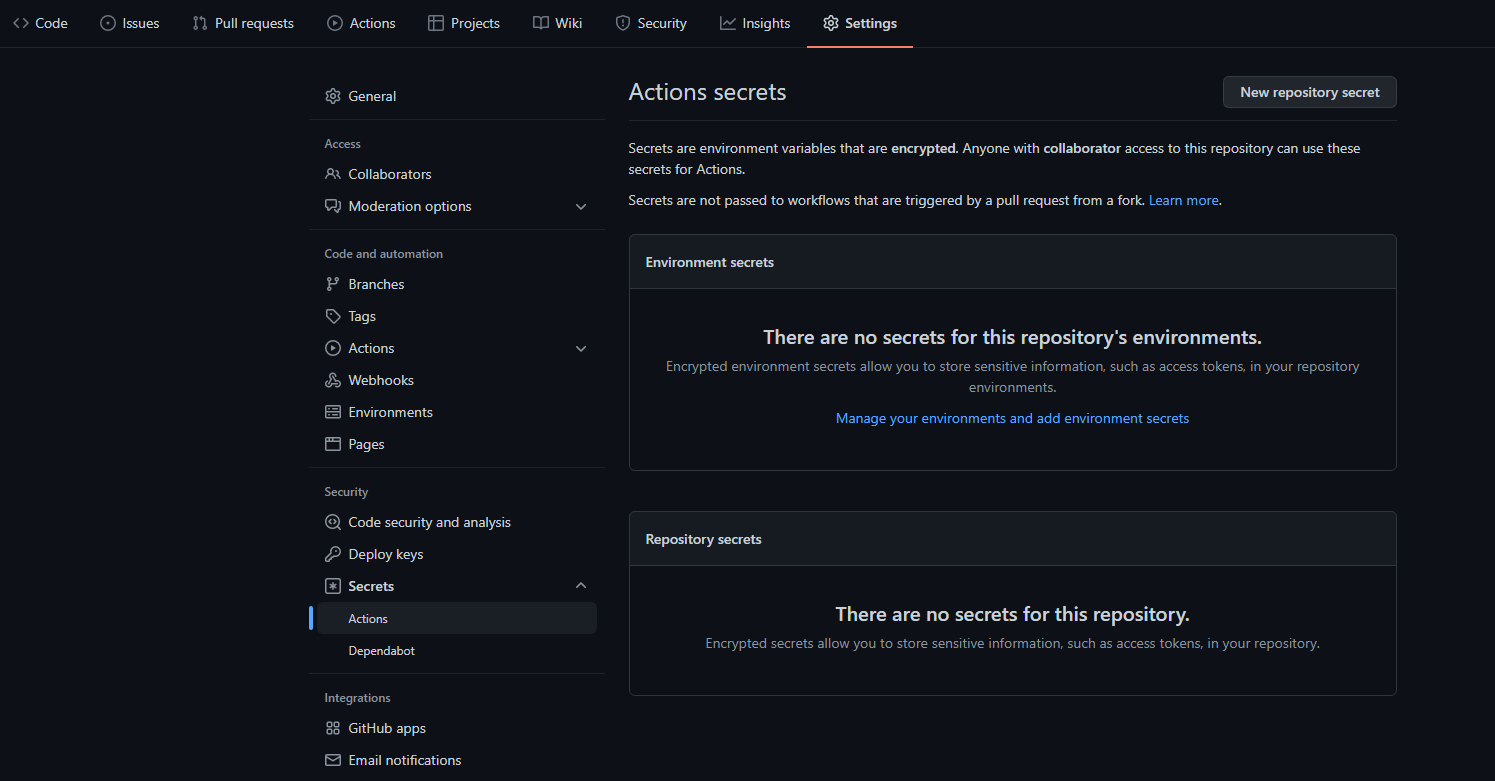Image resolution: width=1495 pixels, height=781 pixels.
Task: Click the Deploy keys key icon
Action: point(333,554)
